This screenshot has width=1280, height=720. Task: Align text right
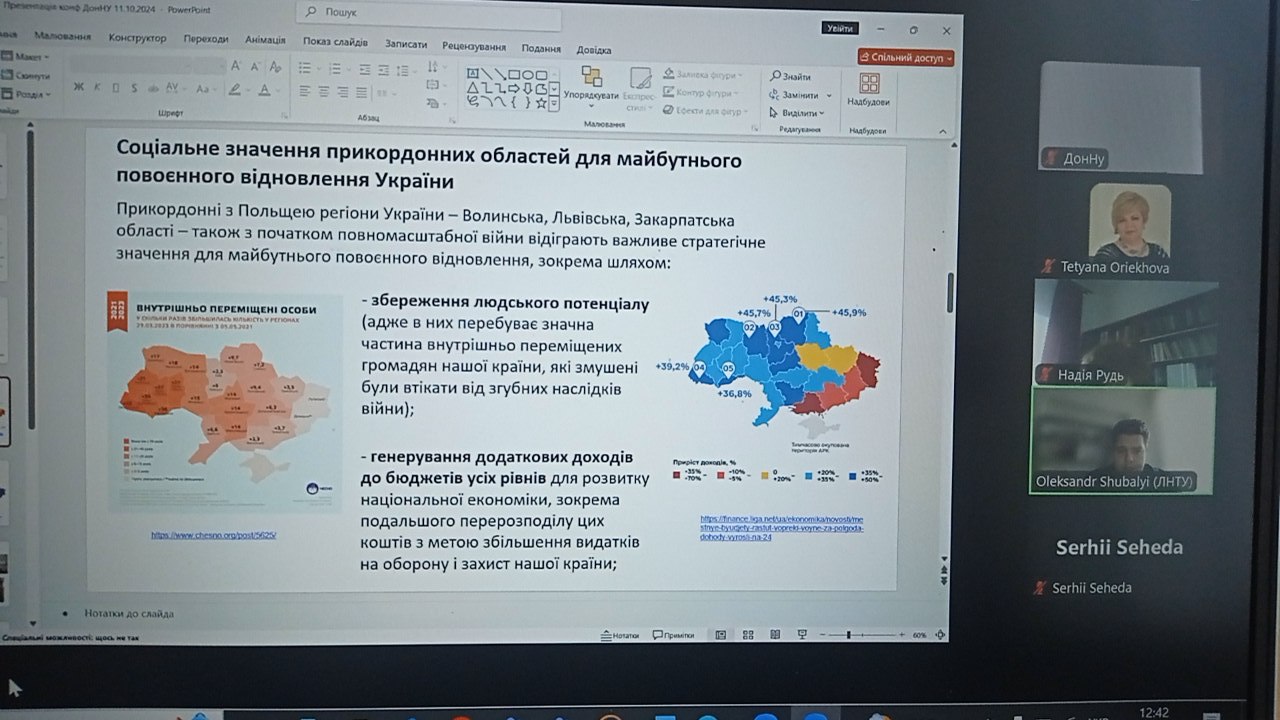click(342, 91)
